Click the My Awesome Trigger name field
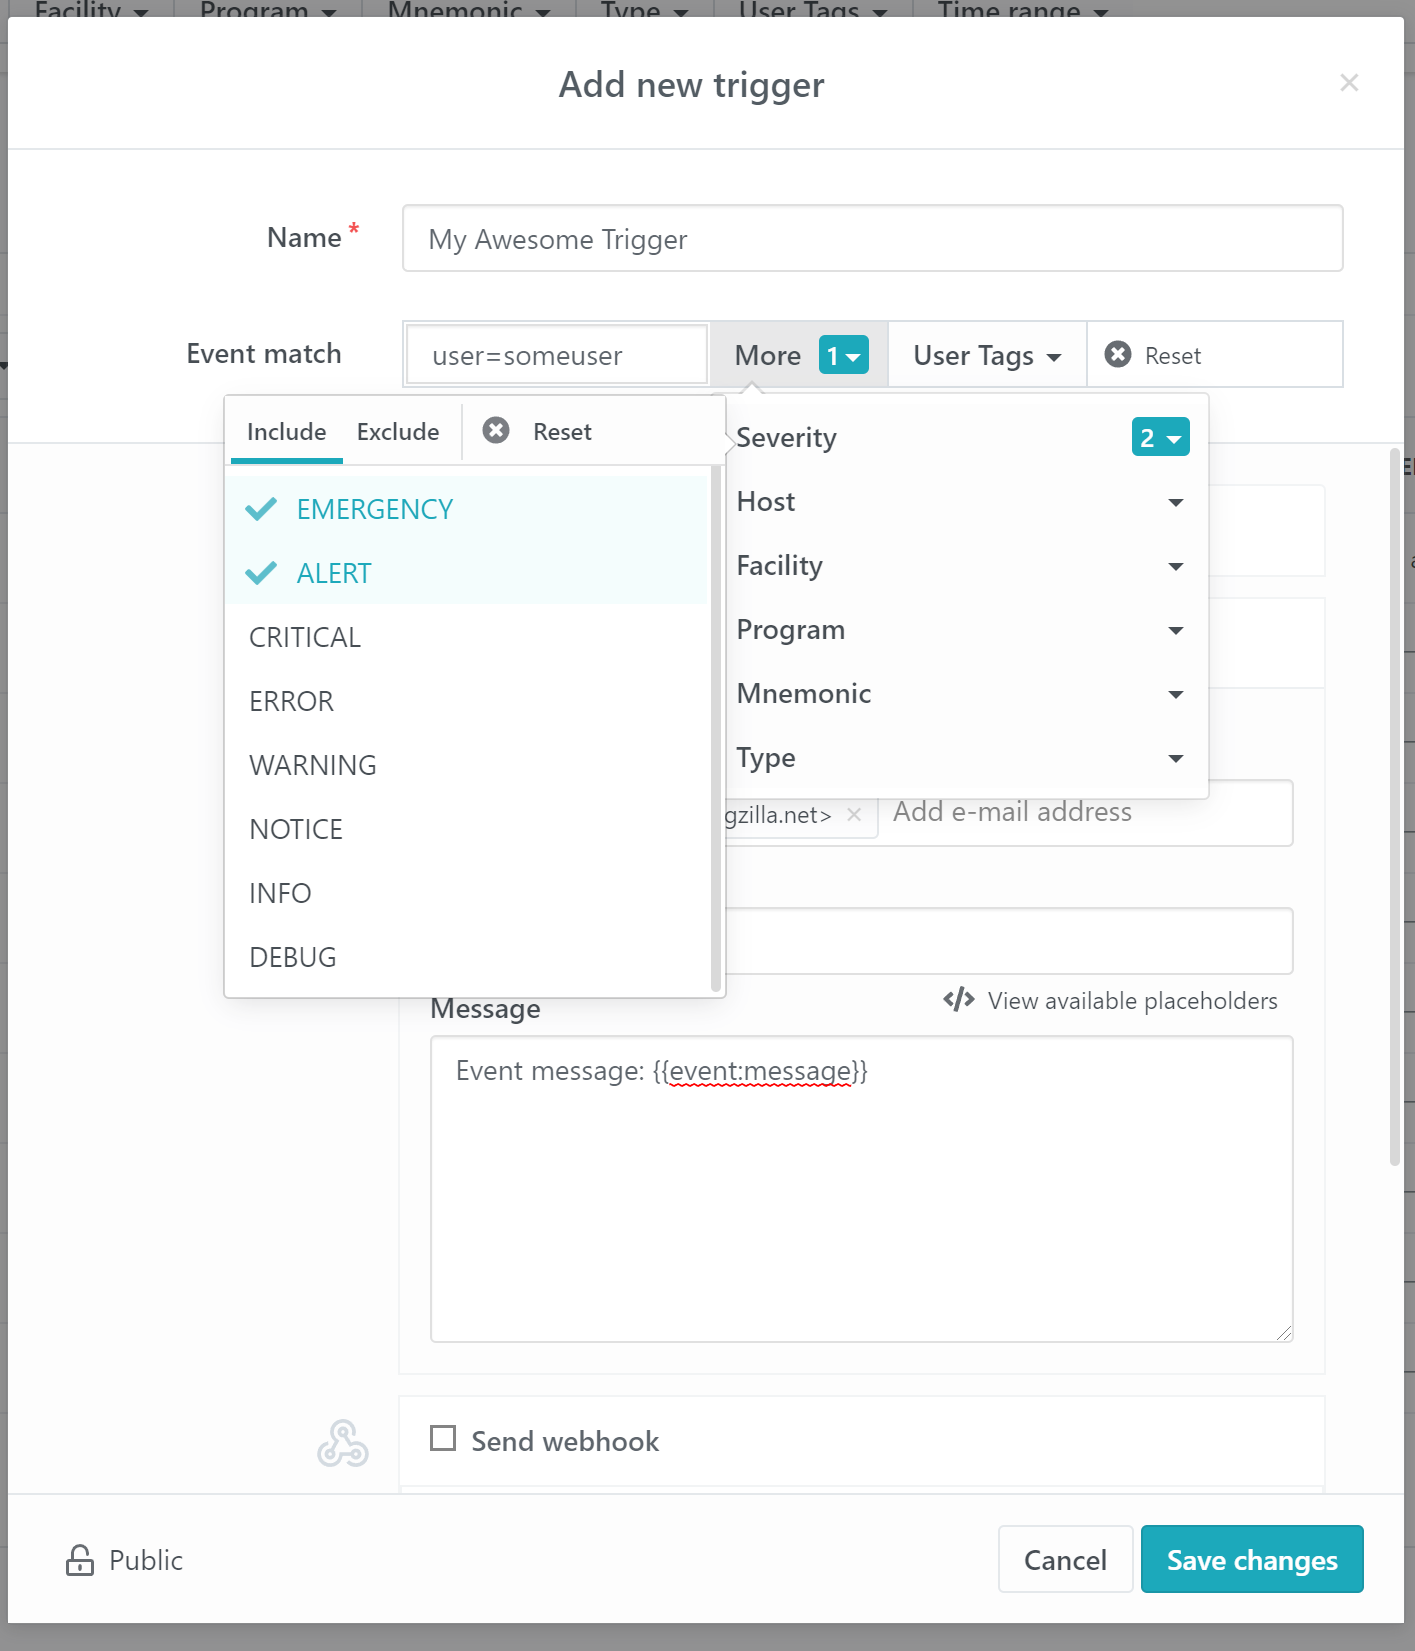The image size is (1415, 1651). 872,238
